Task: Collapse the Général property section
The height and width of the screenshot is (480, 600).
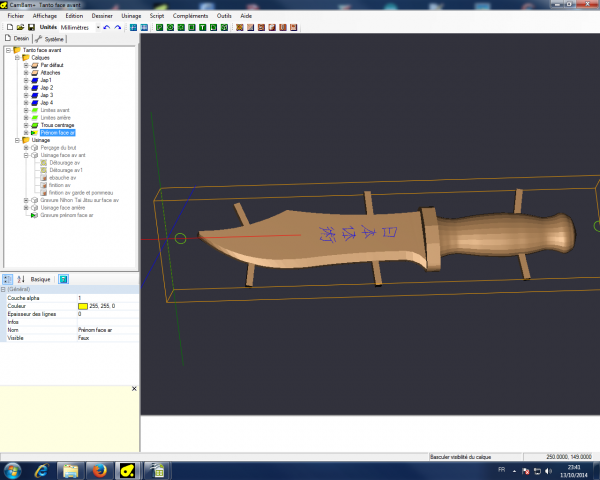Action: pyautogui.click(x=3, y=289)
